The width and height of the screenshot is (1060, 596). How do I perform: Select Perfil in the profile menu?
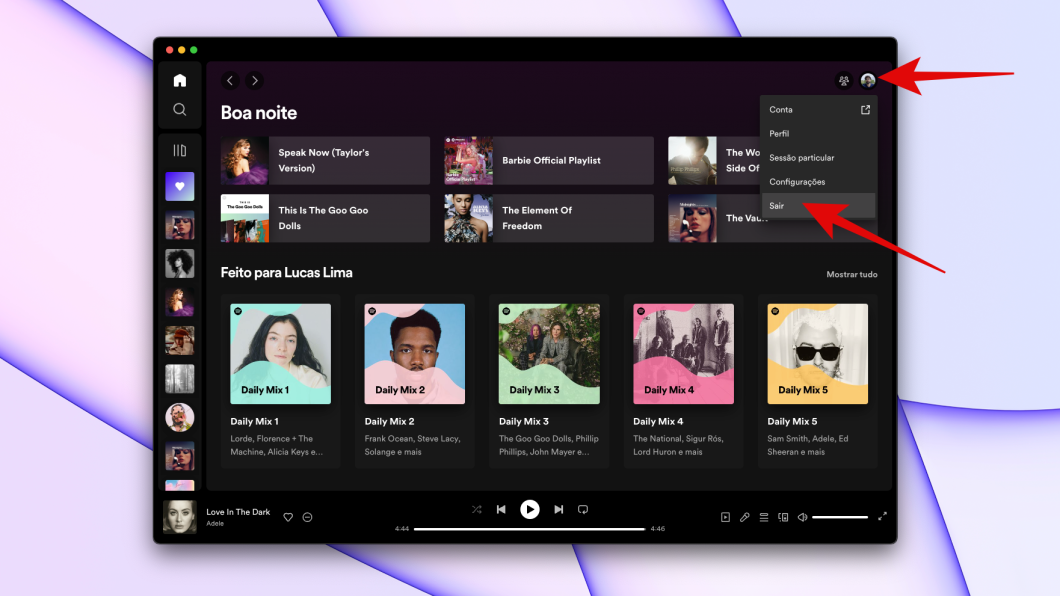point(819,134)
